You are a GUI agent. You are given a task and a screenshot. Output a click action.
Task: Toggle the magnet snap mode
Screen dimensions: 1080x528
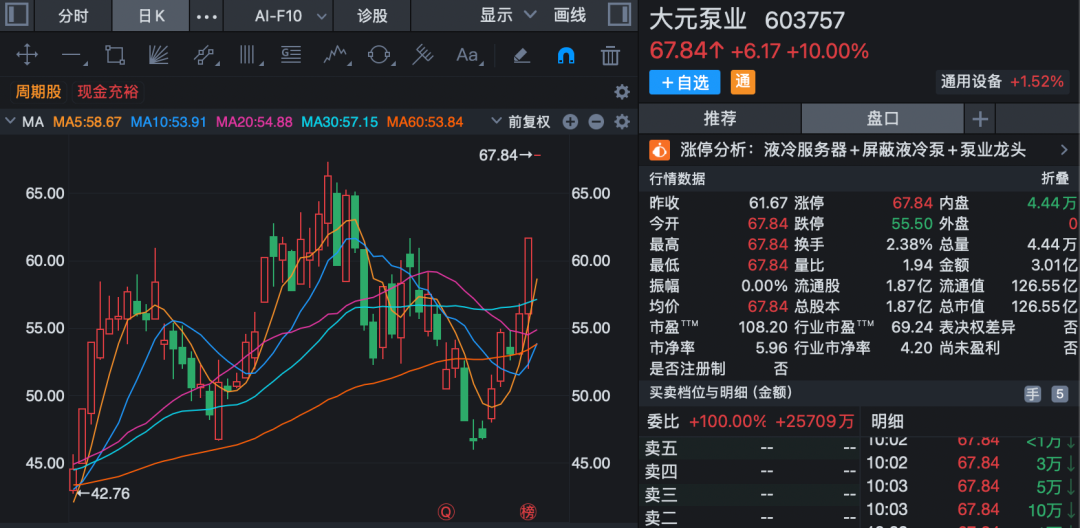[x=565, y=54]
